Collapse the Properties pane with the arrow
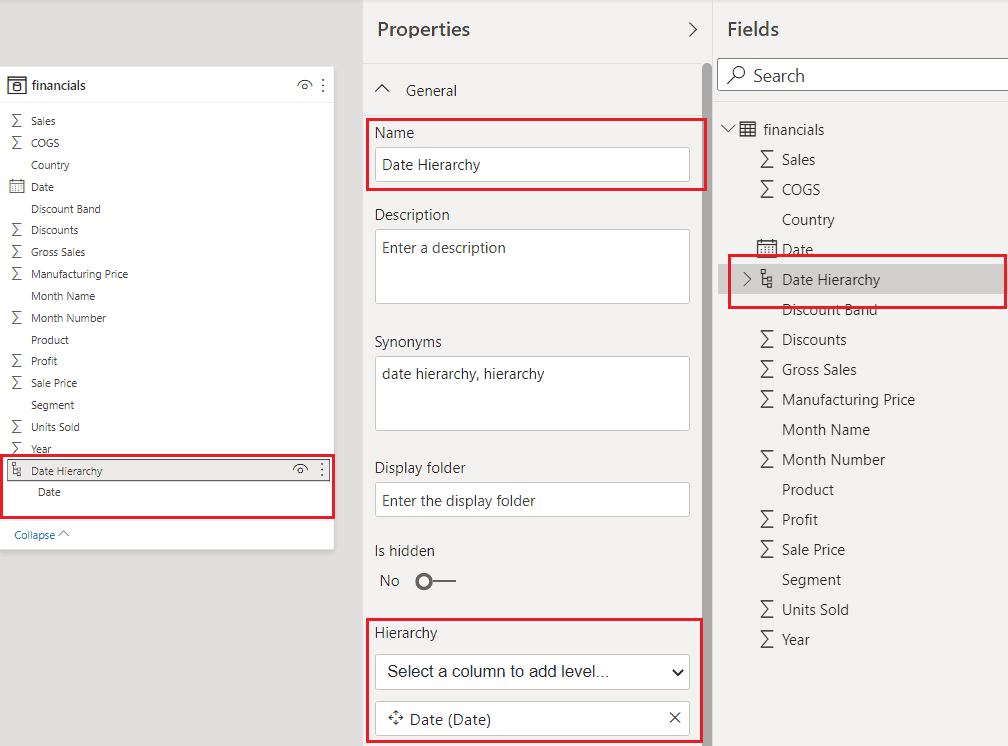1008x746 pixels. click(x=693, y=29)
